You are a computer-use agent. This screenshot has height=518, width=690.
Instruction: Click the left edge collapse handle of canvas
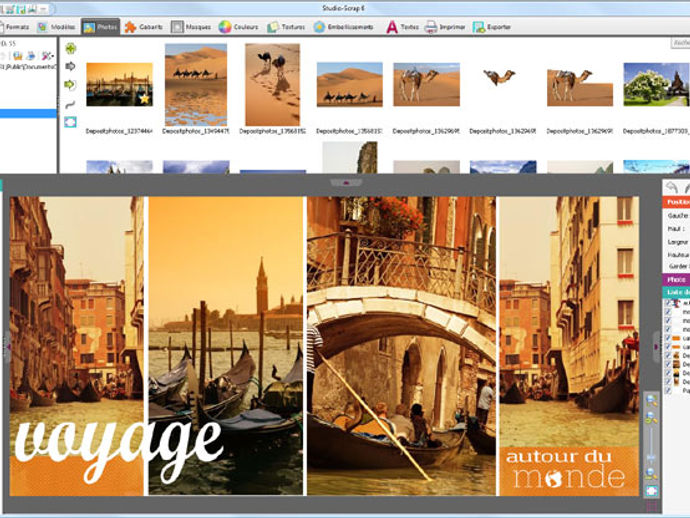point(7,347)
